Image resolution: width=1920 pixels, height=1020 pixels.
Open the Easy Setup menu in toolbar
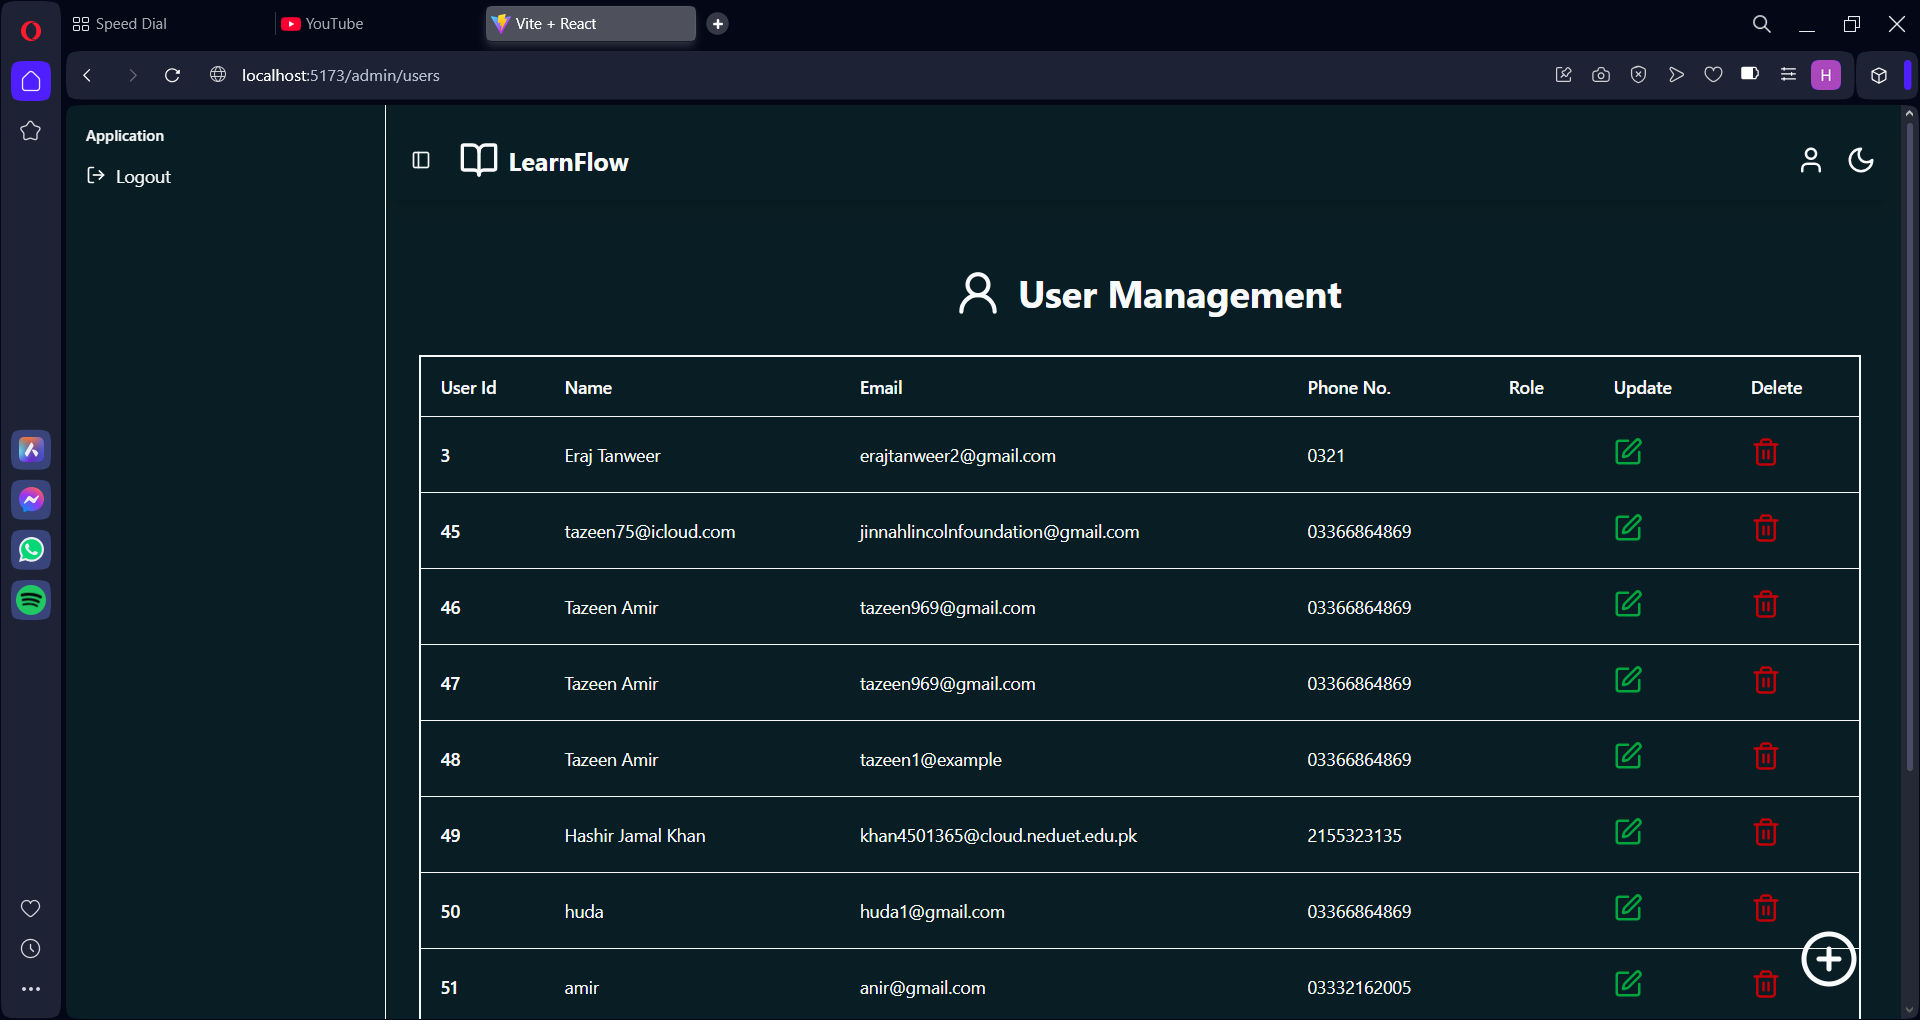(x=1788, y=75)
